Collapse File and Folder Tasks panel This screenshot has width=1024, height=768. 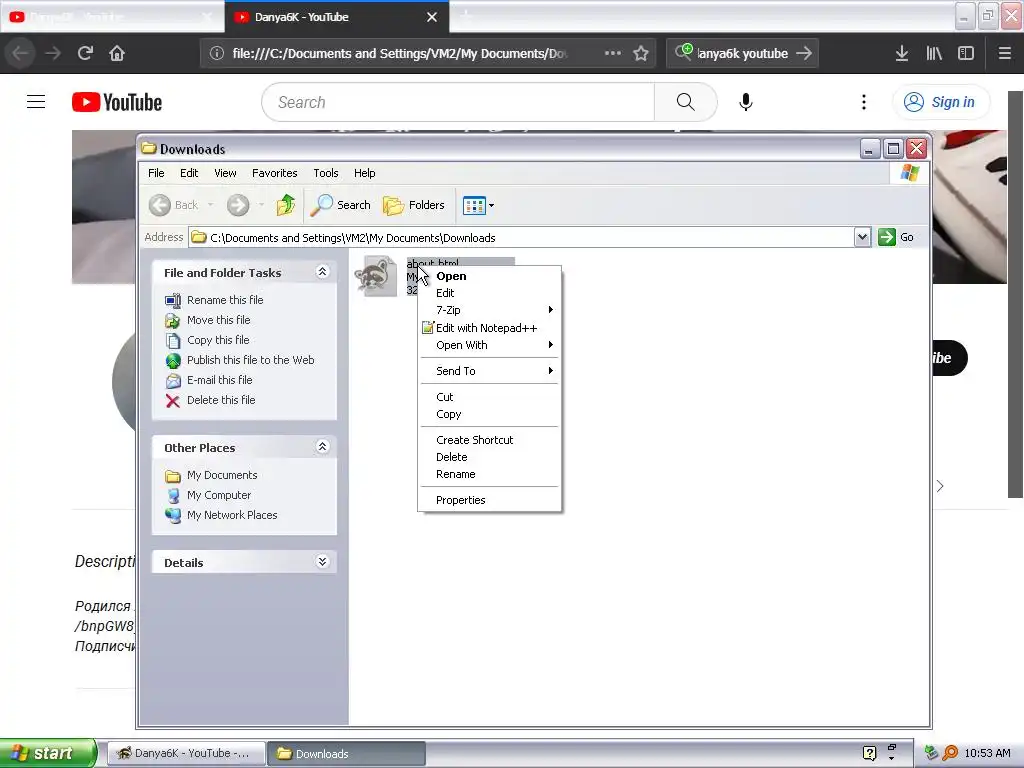(x=322, y=272)
